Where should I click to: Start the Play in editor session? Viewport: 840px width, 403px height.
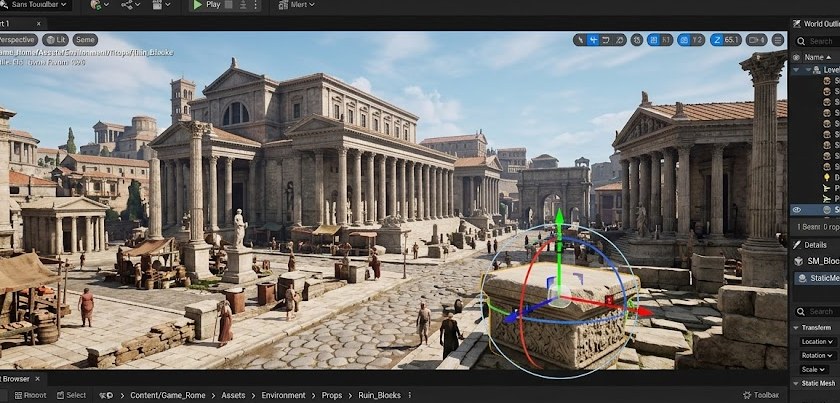click(x=207, y=5)
